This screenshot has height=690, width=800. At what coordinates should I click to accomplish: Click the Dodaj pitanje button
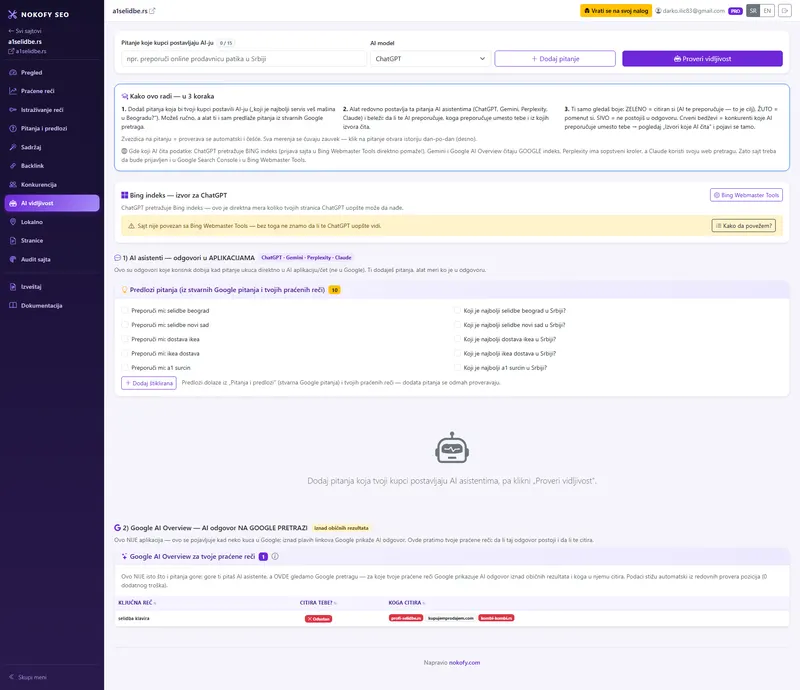tap(555, 59)
